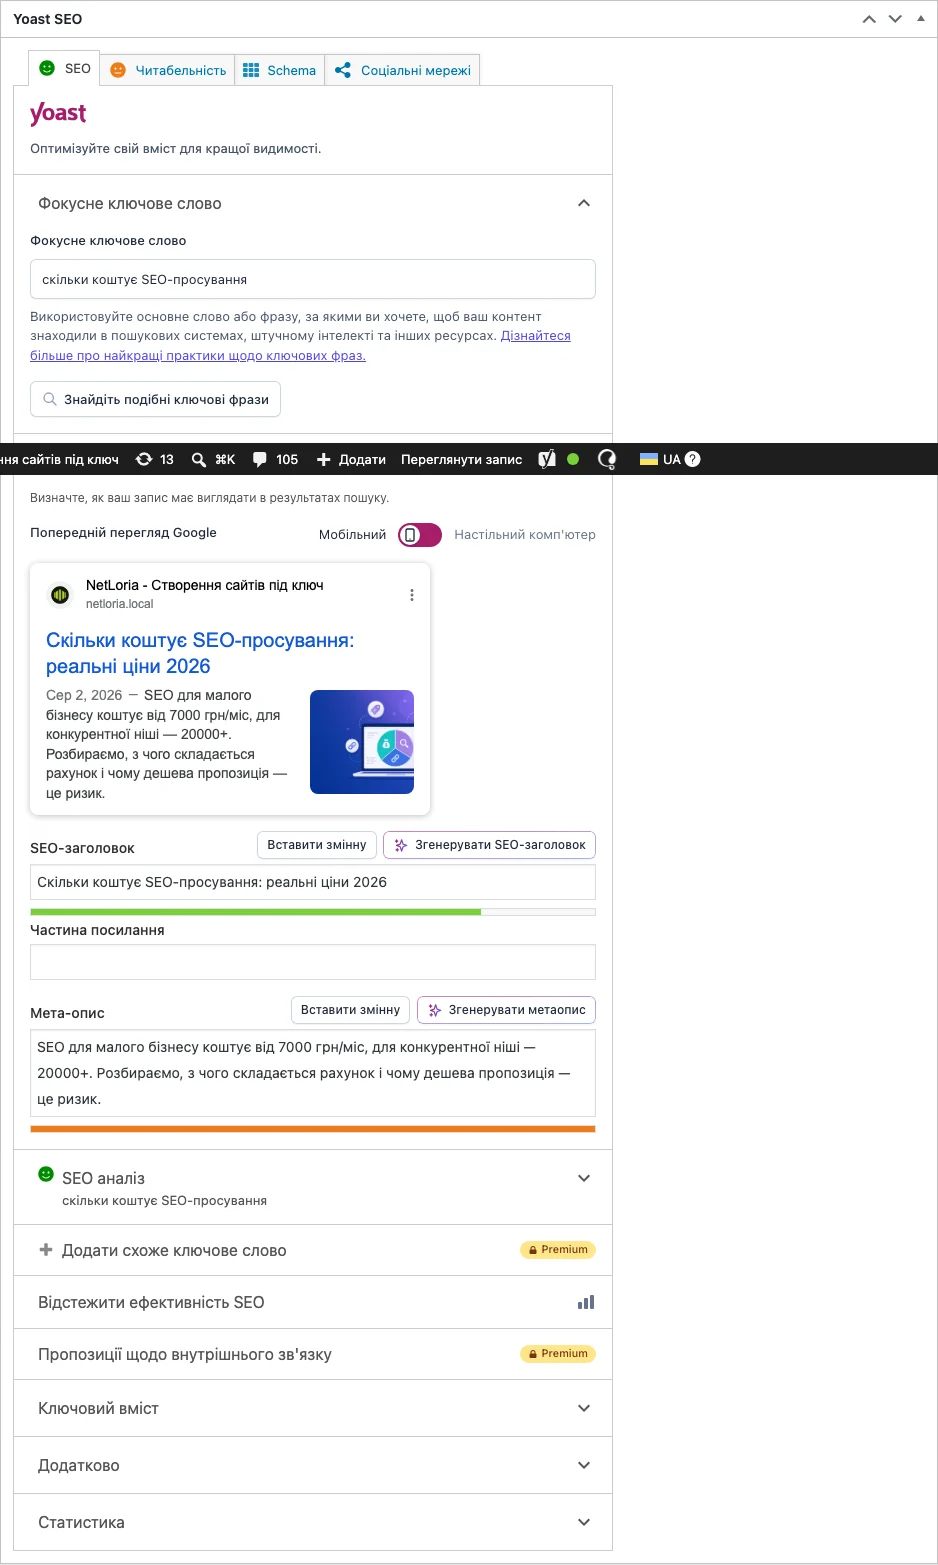Image resolution: width=938 pixels, height=1565 pixels.
Task: Switch to the Читабельність tab
Action: click(x=168, y=70)
